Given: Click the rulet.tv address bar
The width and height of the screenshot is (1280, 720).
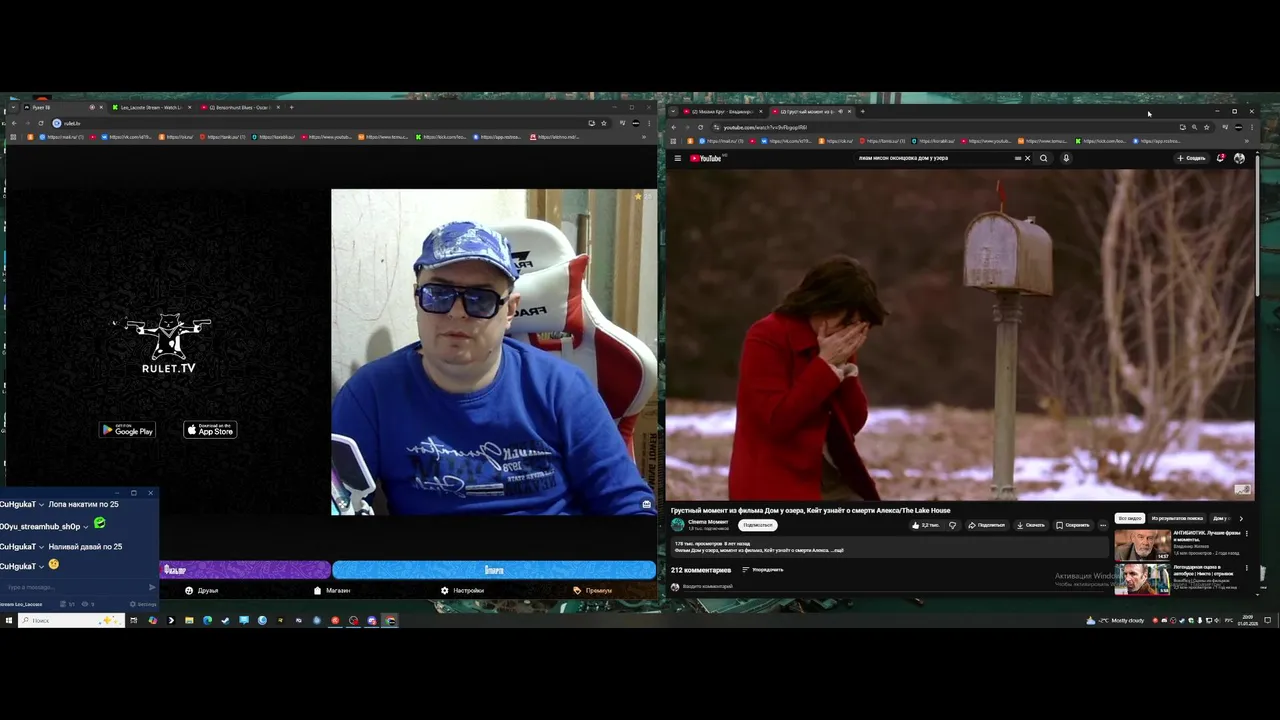Looking at the screenshot, I should point(320,123).
